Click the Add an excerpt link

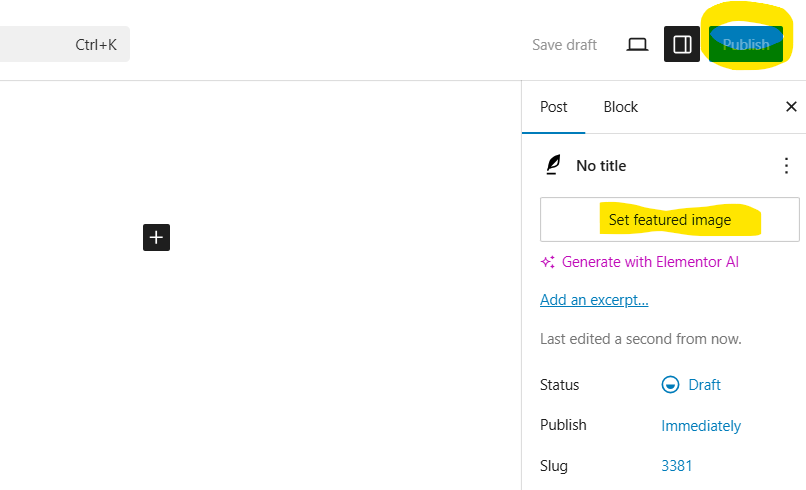[594, 300]
